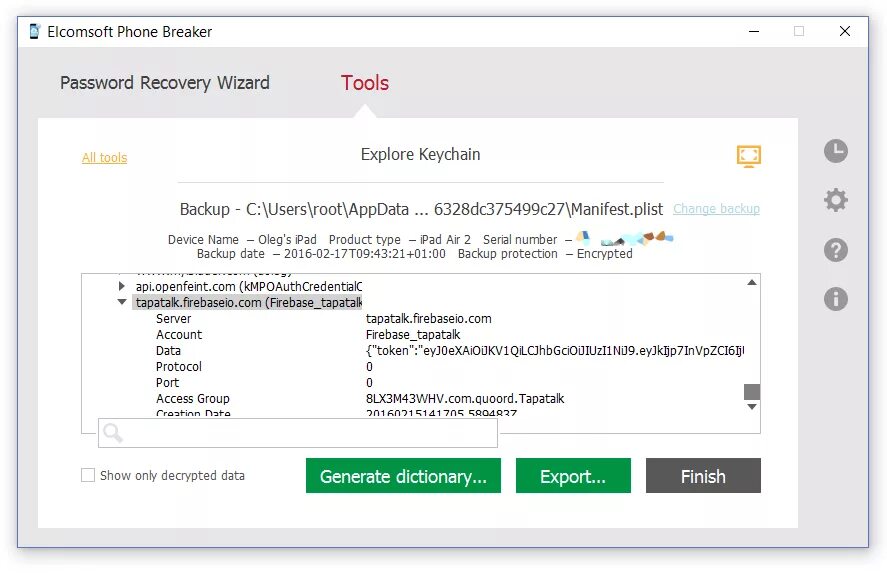Screen dimensions: 887x573
Task: Switch to Password Recovery Wizard tab
Action: point(165,83)
